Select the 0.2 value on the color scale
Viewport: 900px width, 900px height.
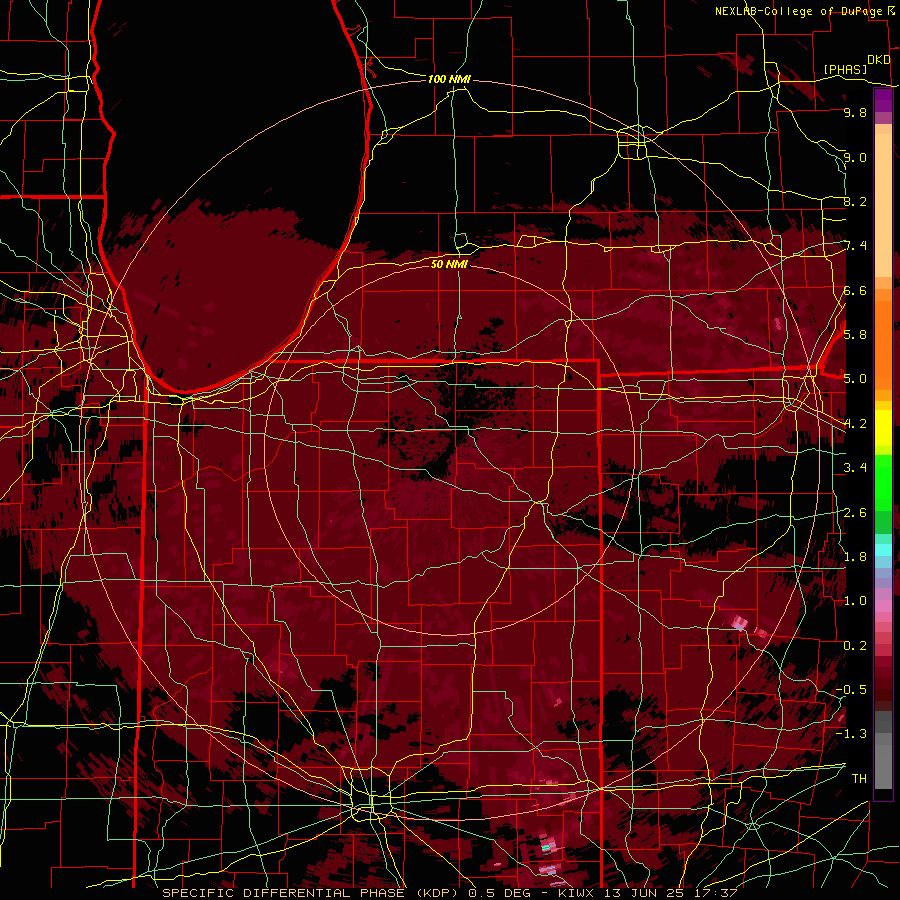[x=855, y=646]
